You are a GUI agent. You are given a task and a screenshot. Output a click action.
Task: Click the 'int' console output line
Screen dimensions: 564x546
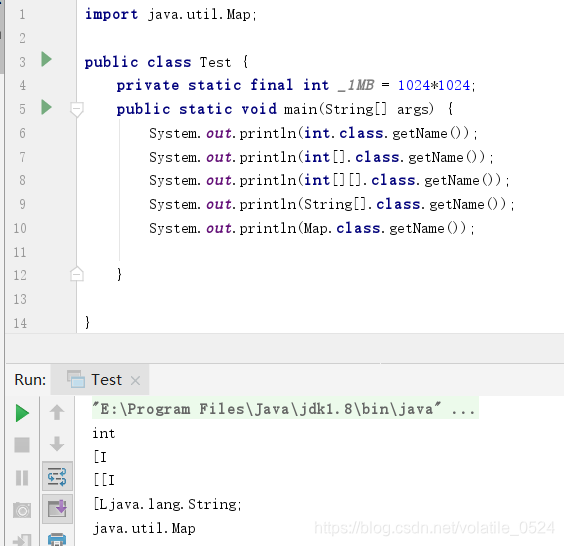tap(104, 433)
